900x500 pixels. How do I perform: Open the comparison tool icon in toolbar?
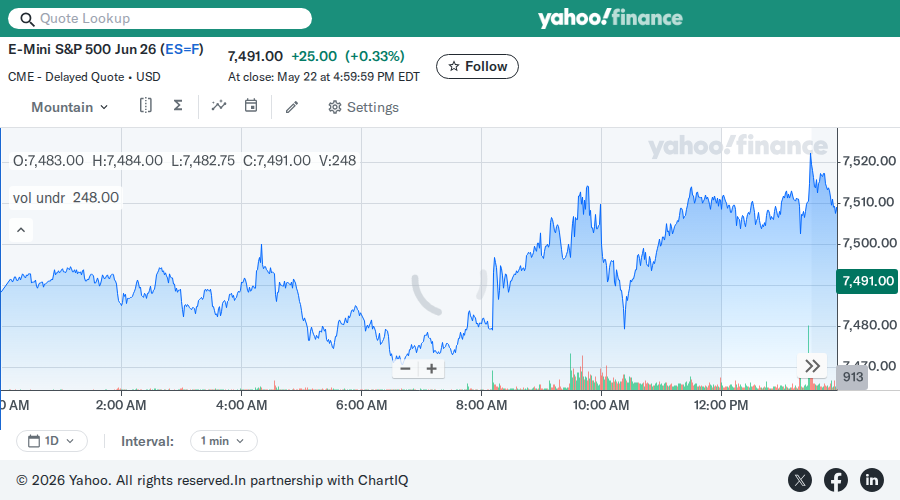point(146,106)
